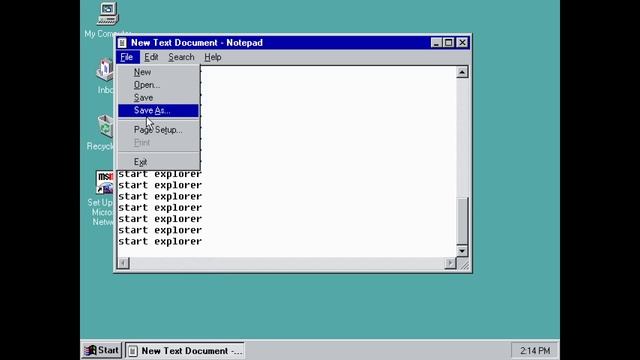640x360 pixels.
Task: Click the last 'start explorer' line
Action: pyautogui.click(x=160, y=241)
